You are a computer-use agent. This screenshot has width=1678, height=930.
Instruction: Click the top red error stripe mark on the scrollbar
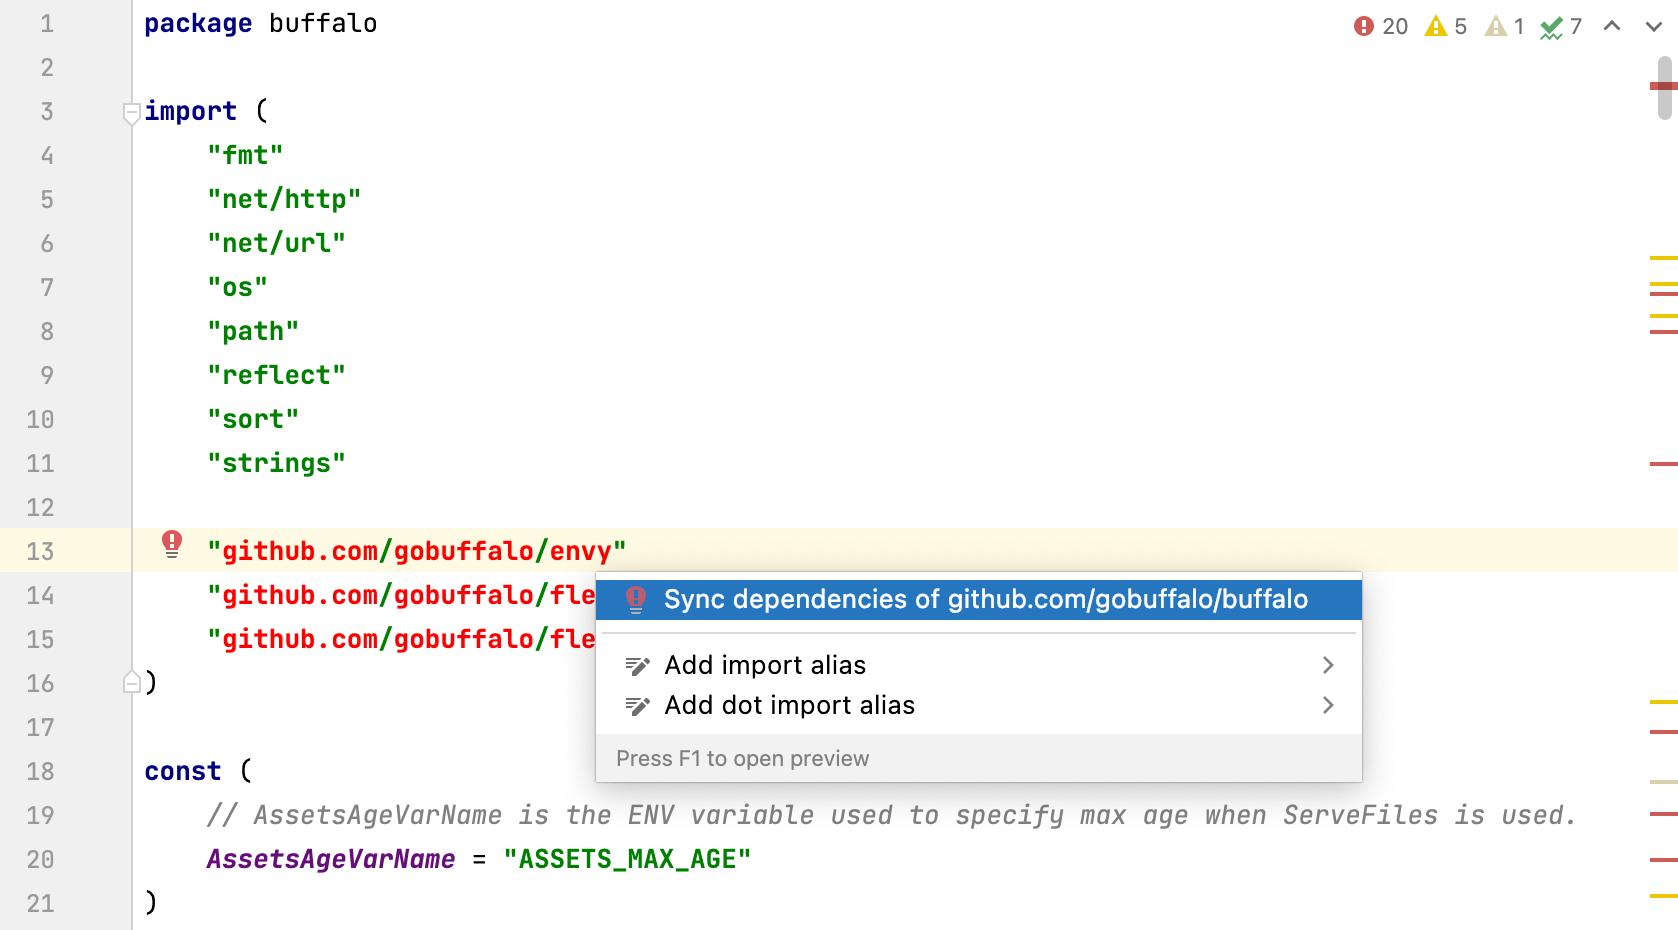[1663, 86]
